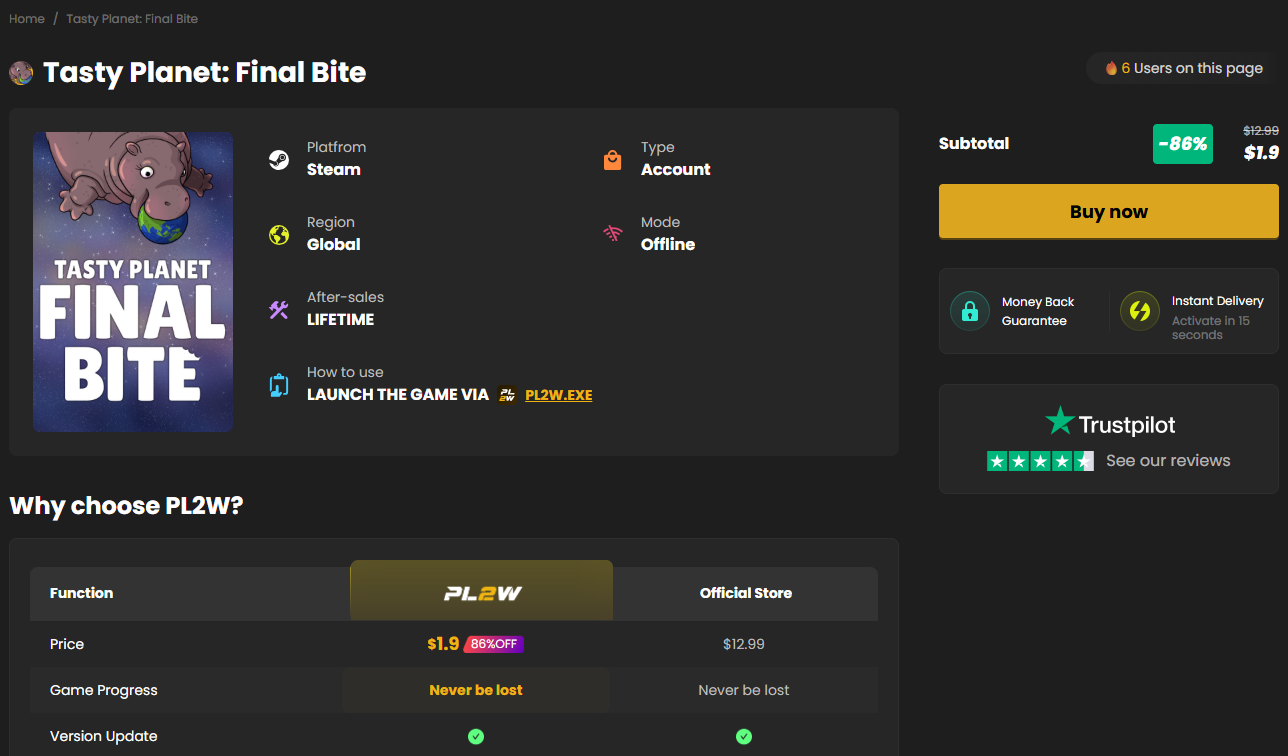Click the After-sales tools icon

(x=279, y=310)
